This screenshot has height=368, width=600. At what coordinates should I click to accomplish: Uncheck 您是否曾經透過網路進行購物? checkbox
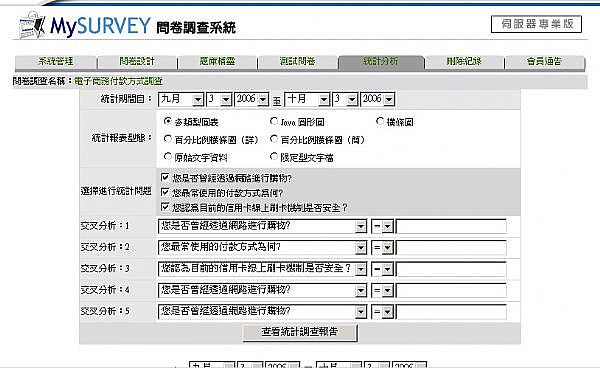click(x=165, y=177)
